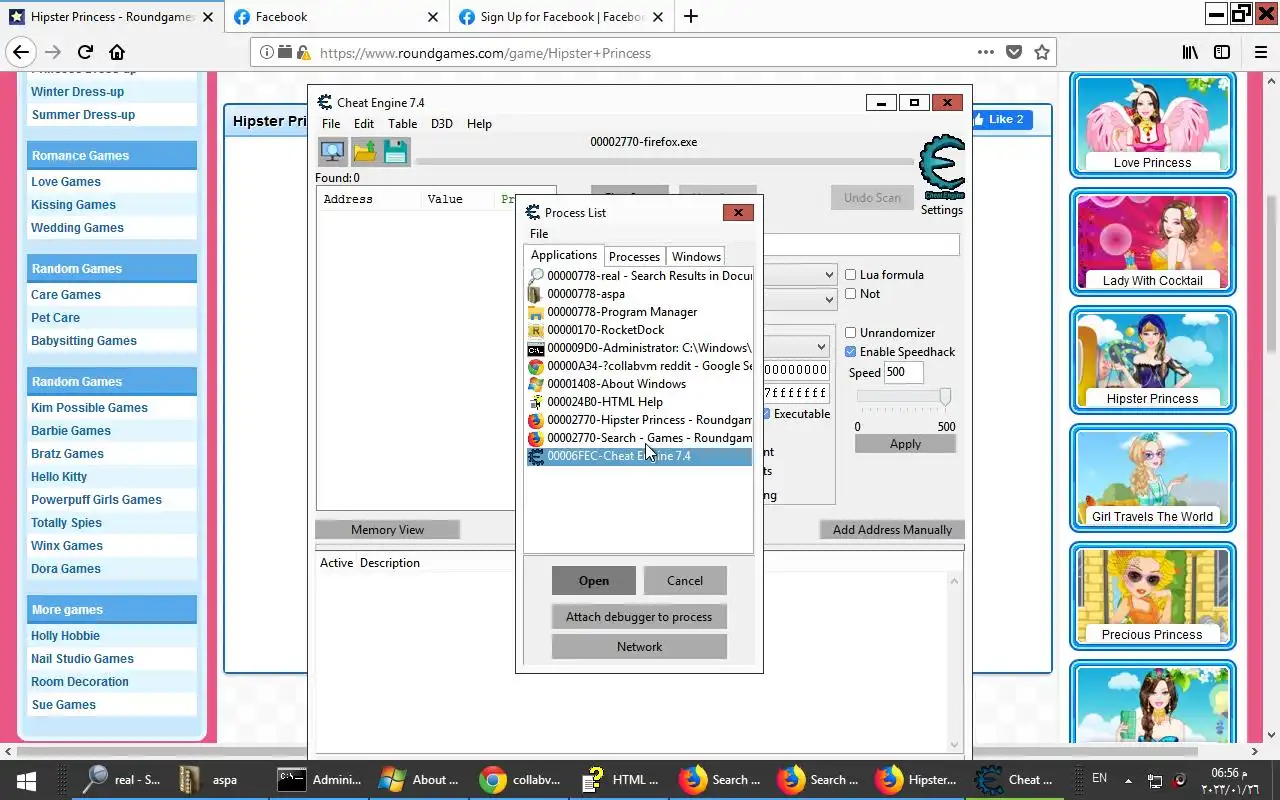
Task: Select the 00000A34 collabvm reddit Chrome entry
Action: coord(640,366)
